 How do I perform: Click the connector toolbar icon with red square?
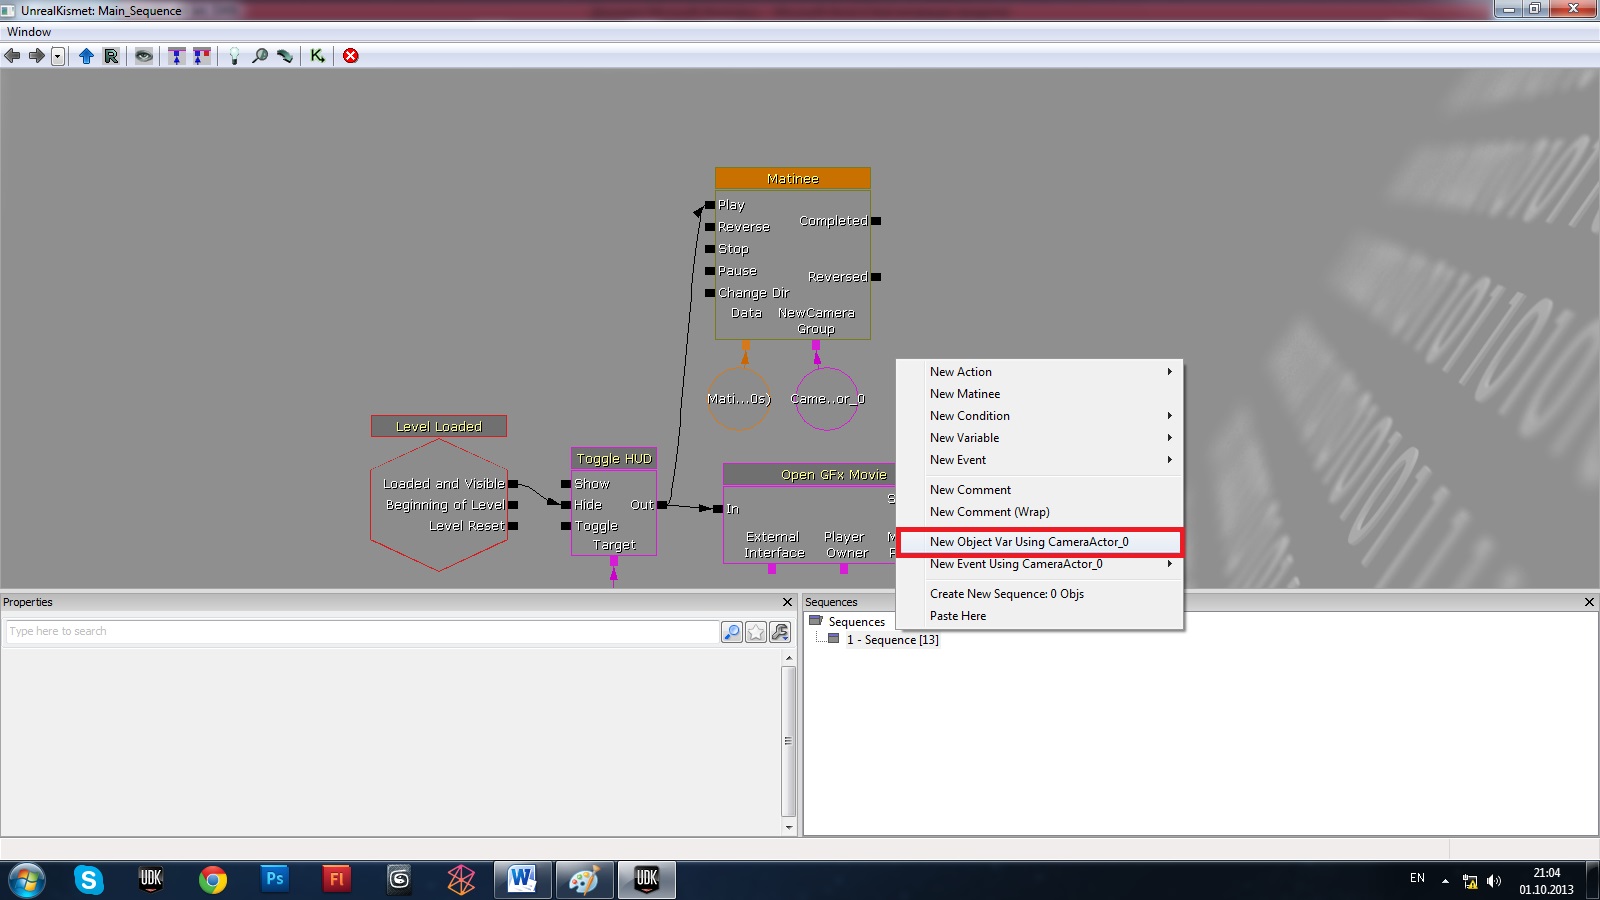[202, 56]
